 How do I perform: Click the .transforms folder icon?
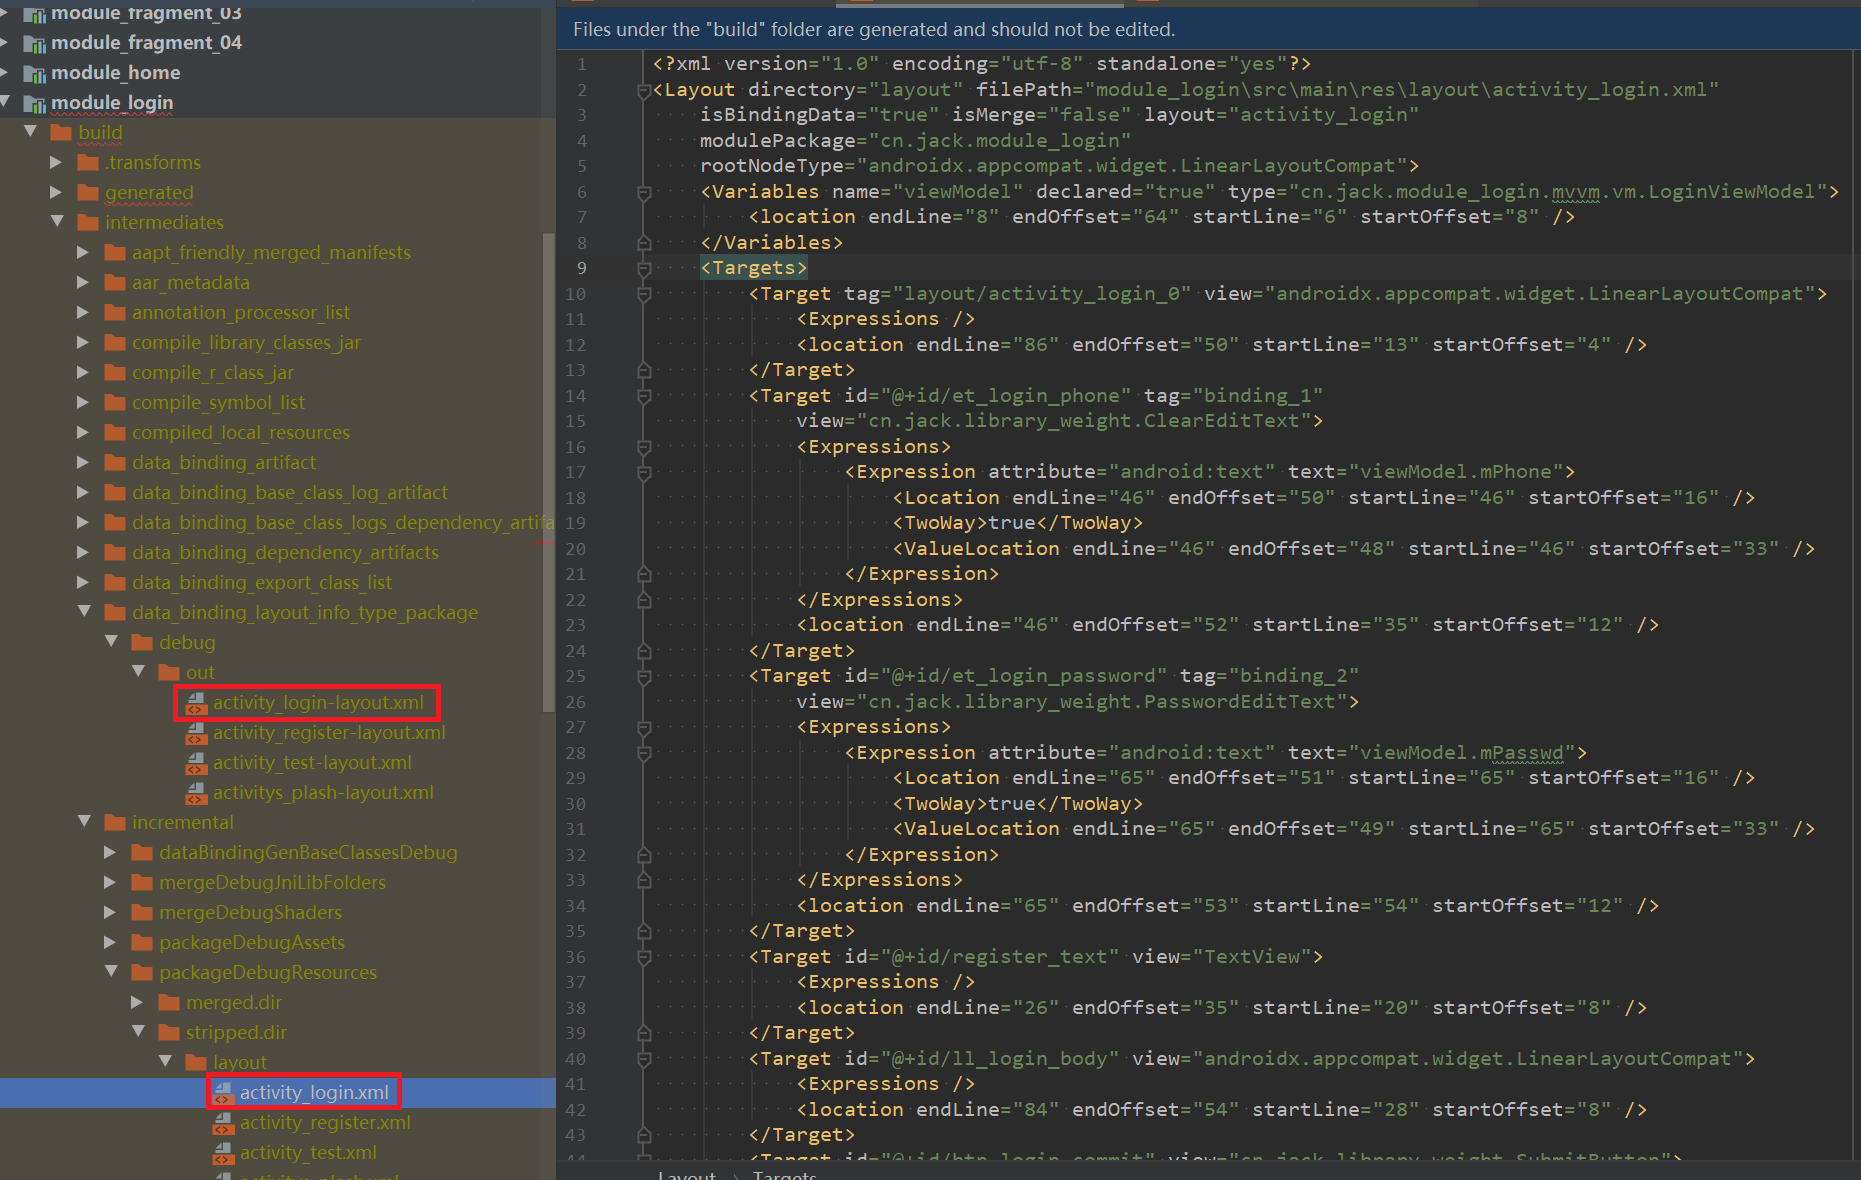pyautogui.click(x=88, y=162)
